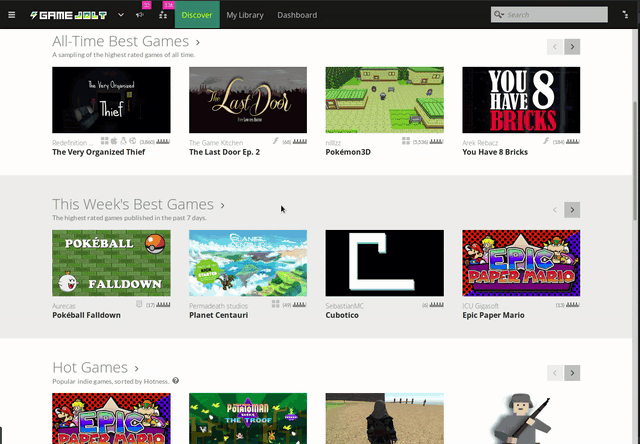Image resolution: width=640 pixels, height=444 pixels.
Task: Click the friends sidebar icon at far right
Action: coord(625,15)
